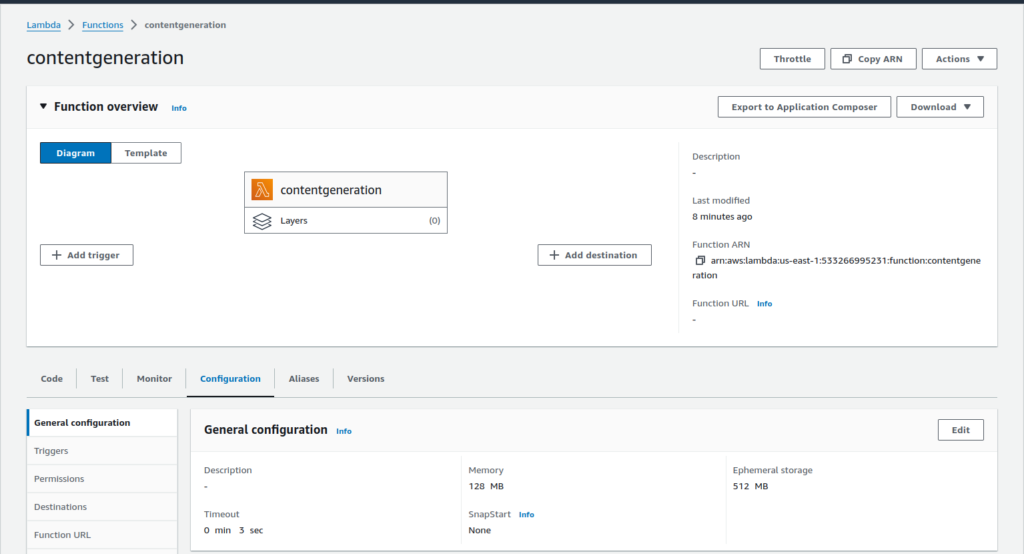Viewport: 1024px width, 554px height.
Task: Click the copy icon in Copy ARN button
Action: tap(847, 59)
